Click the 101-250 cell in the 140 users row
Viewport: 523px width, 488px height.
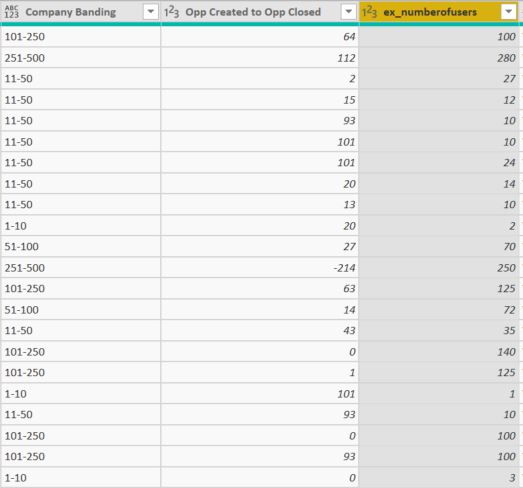[x=80, y=352]
